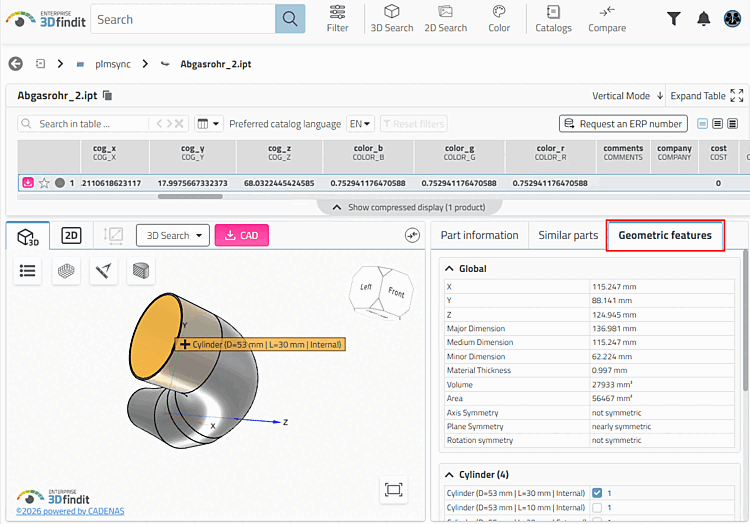
Task: Switch to medium row density icon
Action: 717,124
